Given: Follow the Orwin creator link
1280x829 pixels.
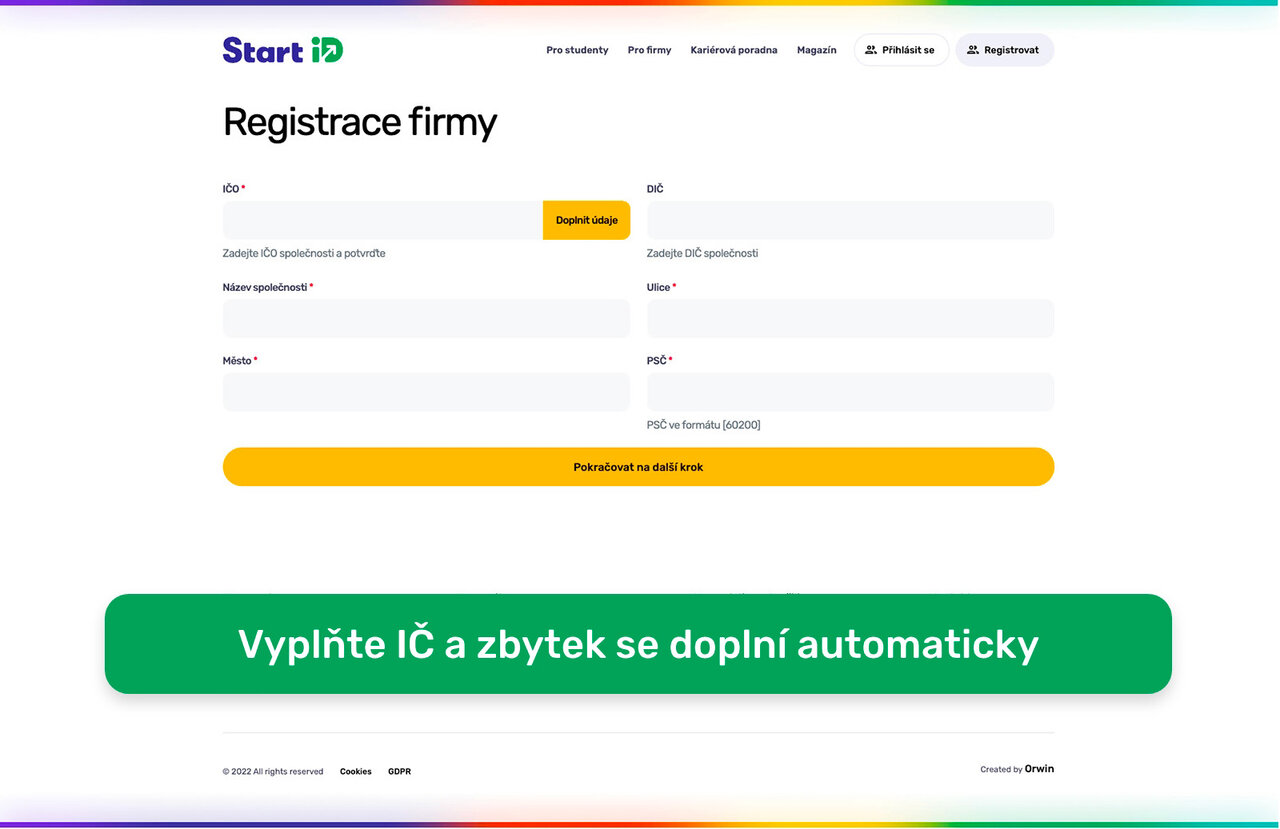Looking at the screenshot, I should (1039, 769).
